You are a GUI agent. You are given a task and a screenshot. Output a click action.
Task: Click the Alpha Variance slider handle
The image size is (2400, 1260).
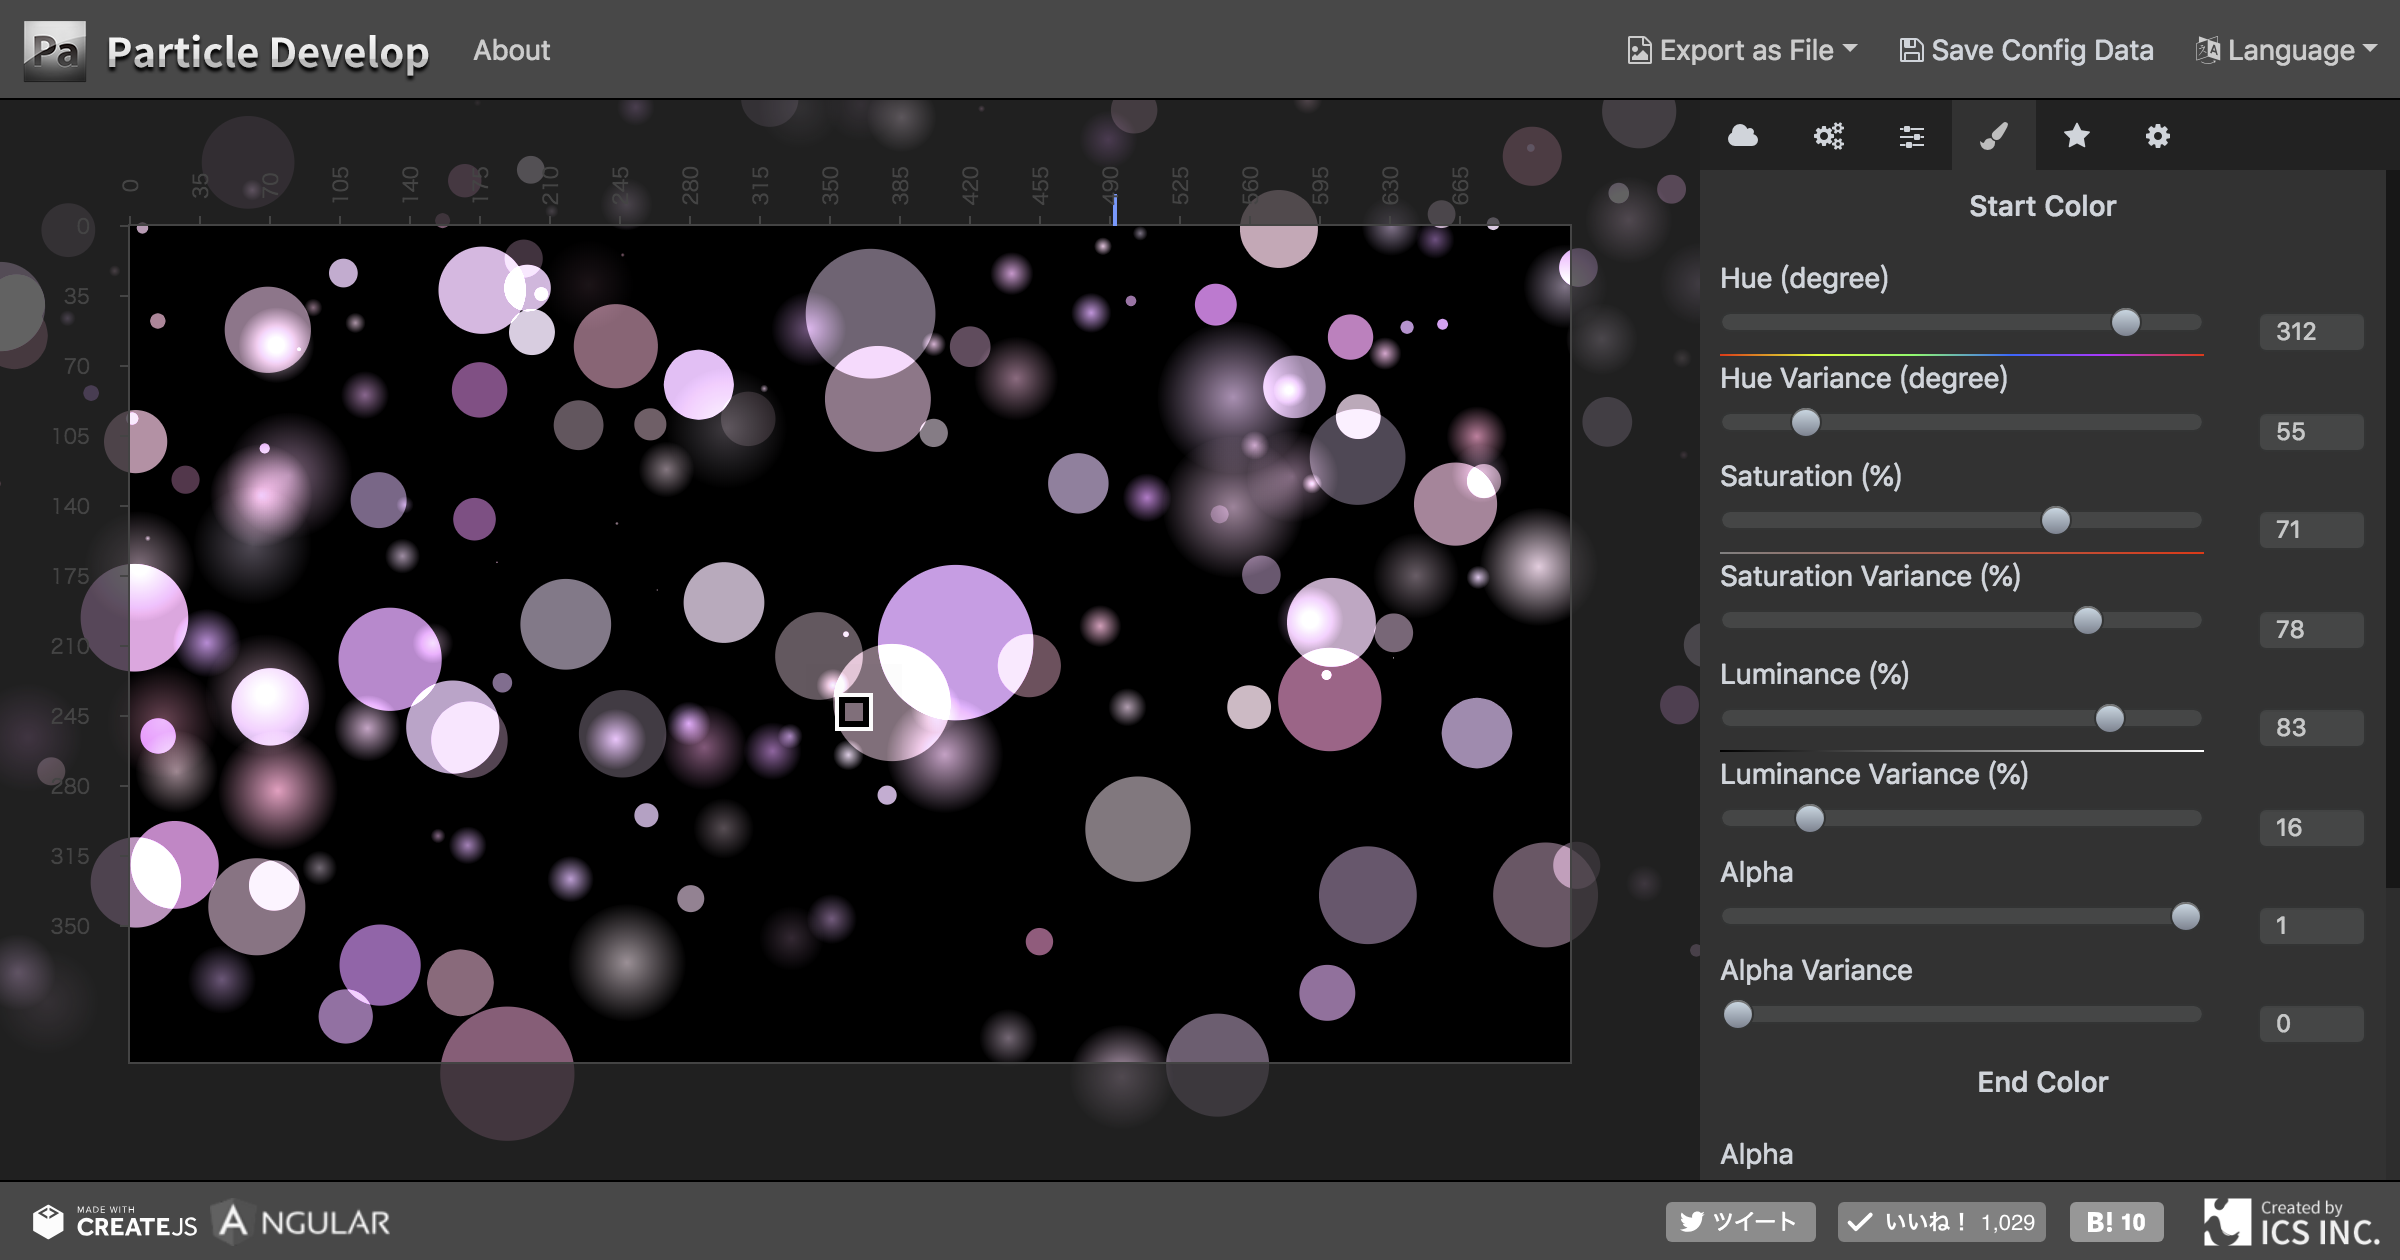pyautogui.click(x=1738, y=1014)
